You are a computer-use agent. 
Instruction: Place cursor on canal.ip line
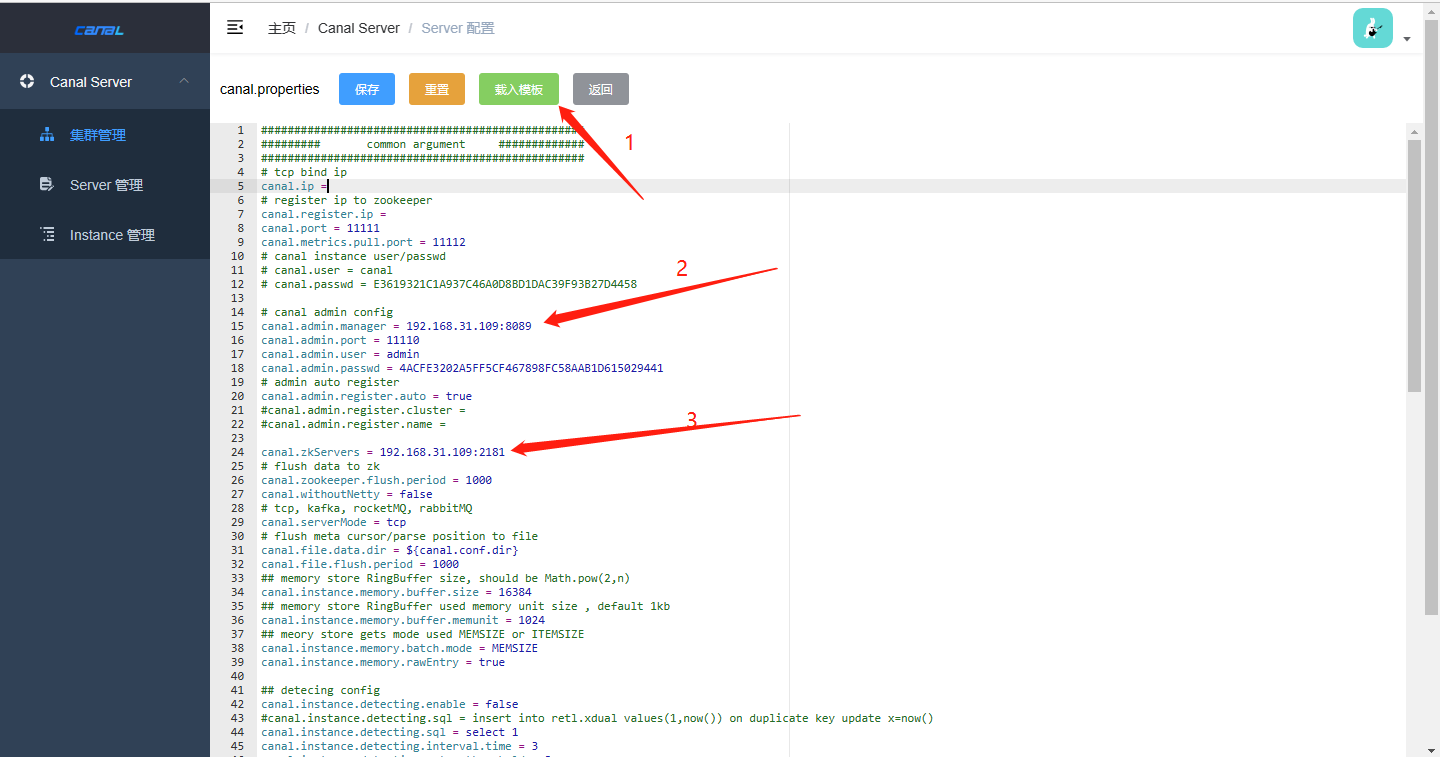pos(294,186)
